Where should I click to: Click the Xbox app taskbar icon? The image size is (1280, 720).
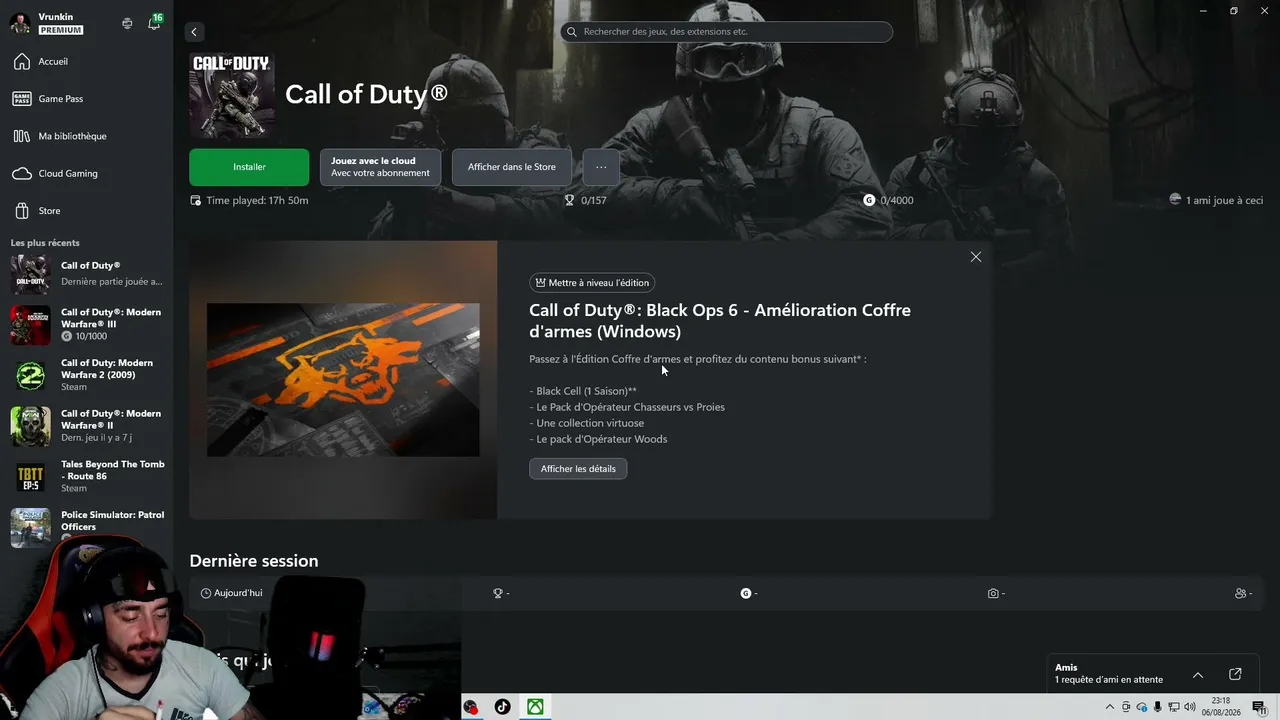click(x=536, y=707)
